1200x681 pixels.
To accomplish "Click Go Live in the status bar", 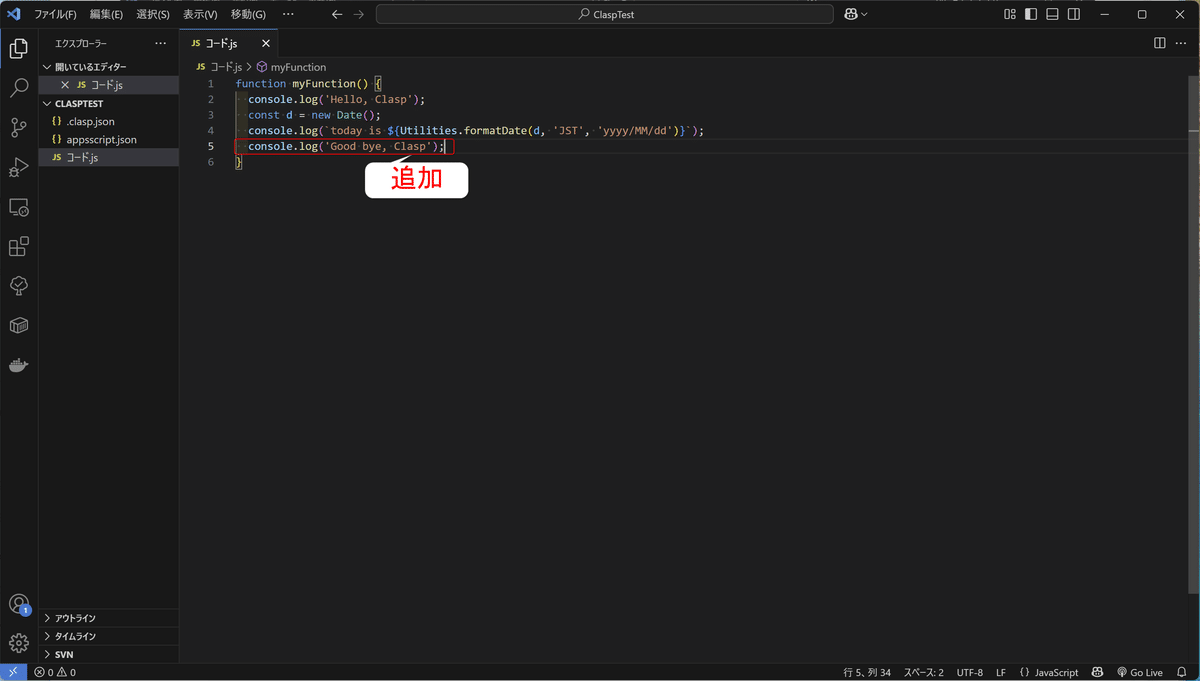I will point(1140,672).
